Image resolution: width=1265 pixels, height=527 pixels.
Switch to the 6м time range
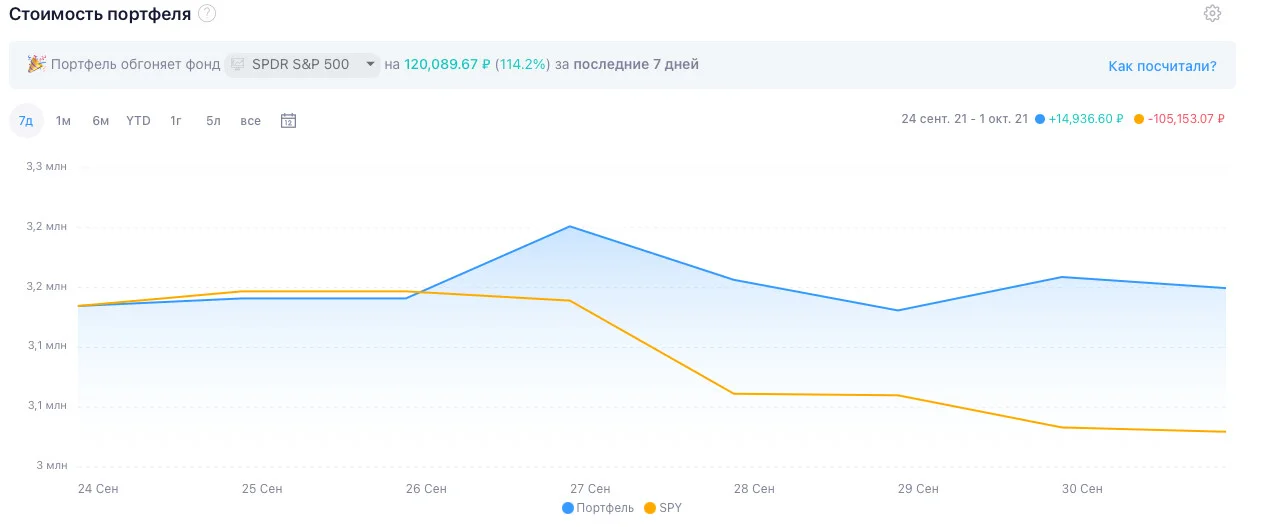coord(100,121)
